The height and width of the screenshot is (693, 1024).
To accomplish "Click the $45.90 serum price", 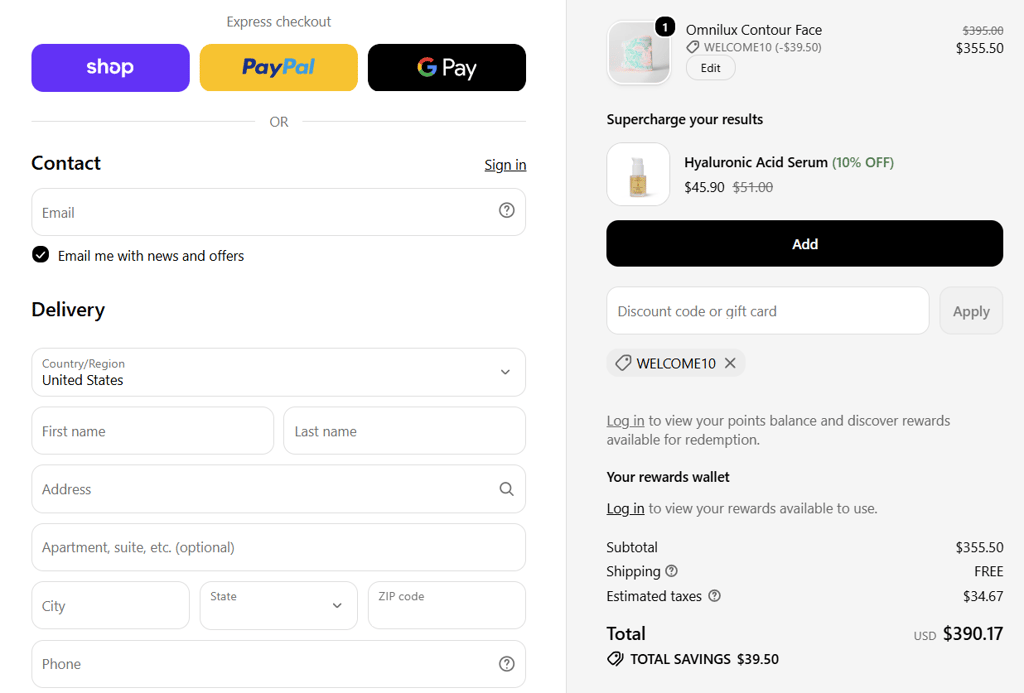I will coord(704,187).
